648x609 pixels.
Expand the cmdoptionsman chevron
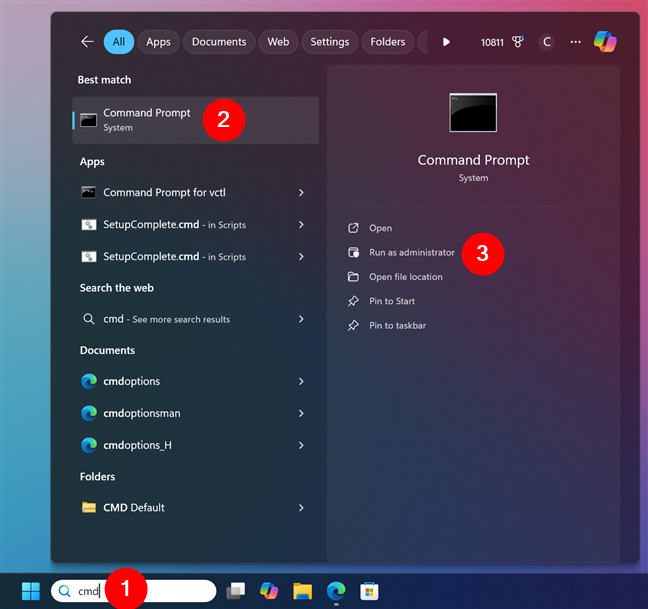[x=301, y=413]
